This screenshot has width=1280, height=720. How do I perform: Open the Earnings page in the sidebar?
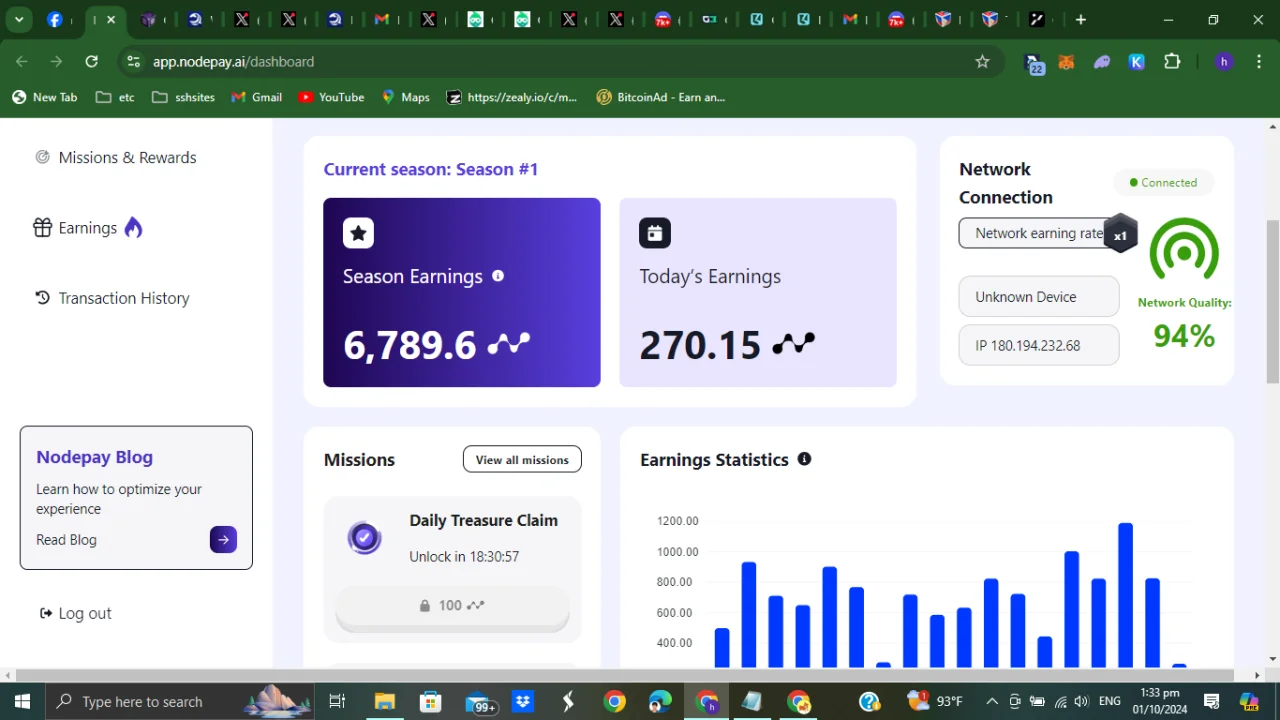[88, 228]
